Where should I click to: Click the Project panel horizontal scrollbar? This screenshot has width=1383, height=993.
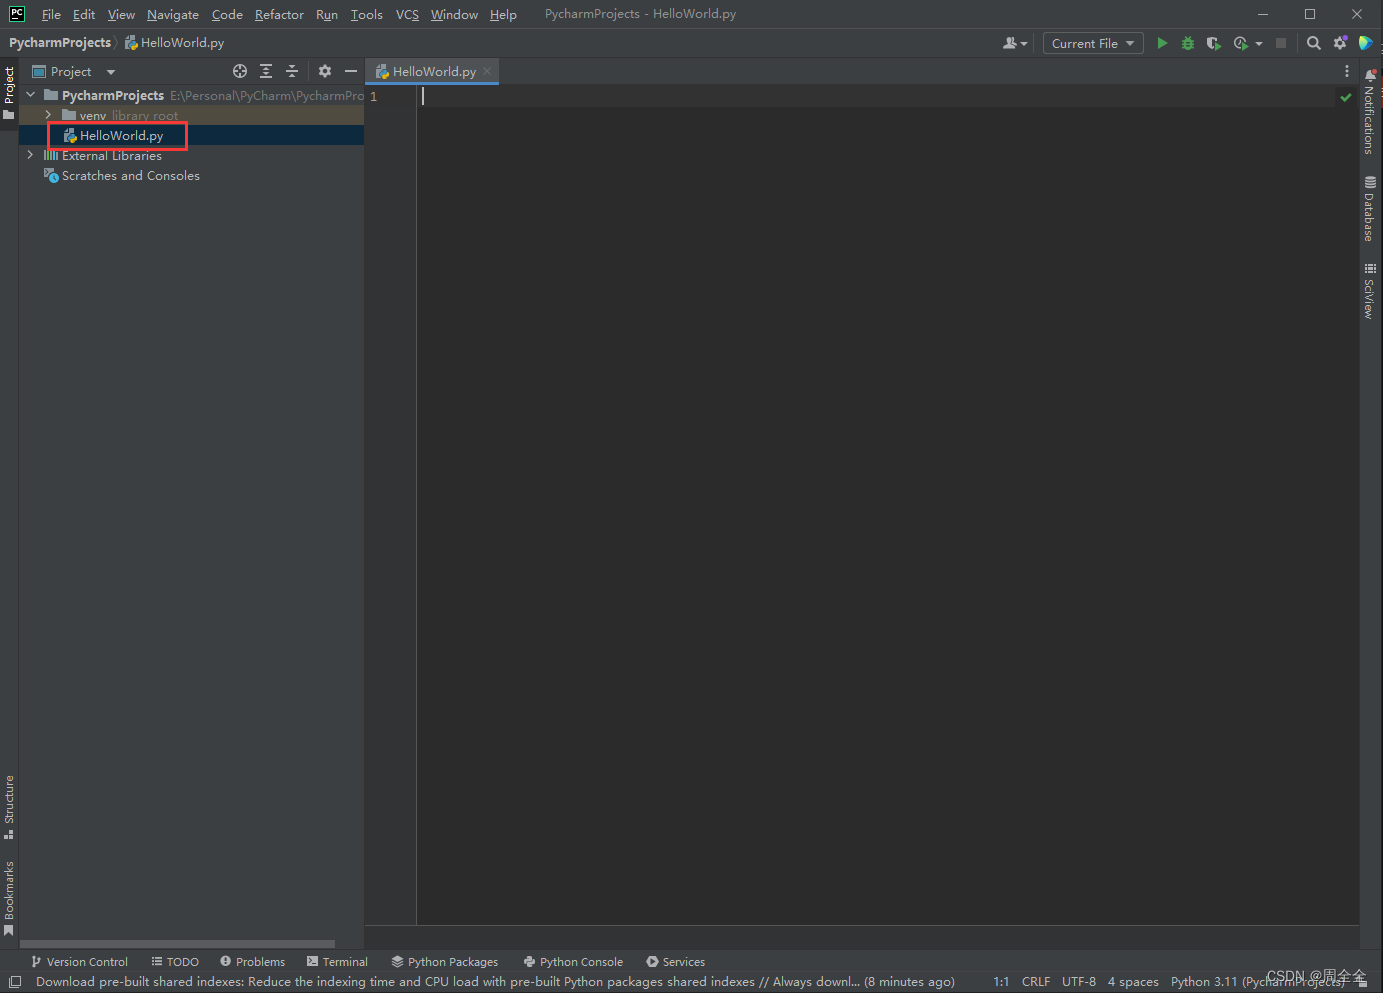[x=178, y=943]
